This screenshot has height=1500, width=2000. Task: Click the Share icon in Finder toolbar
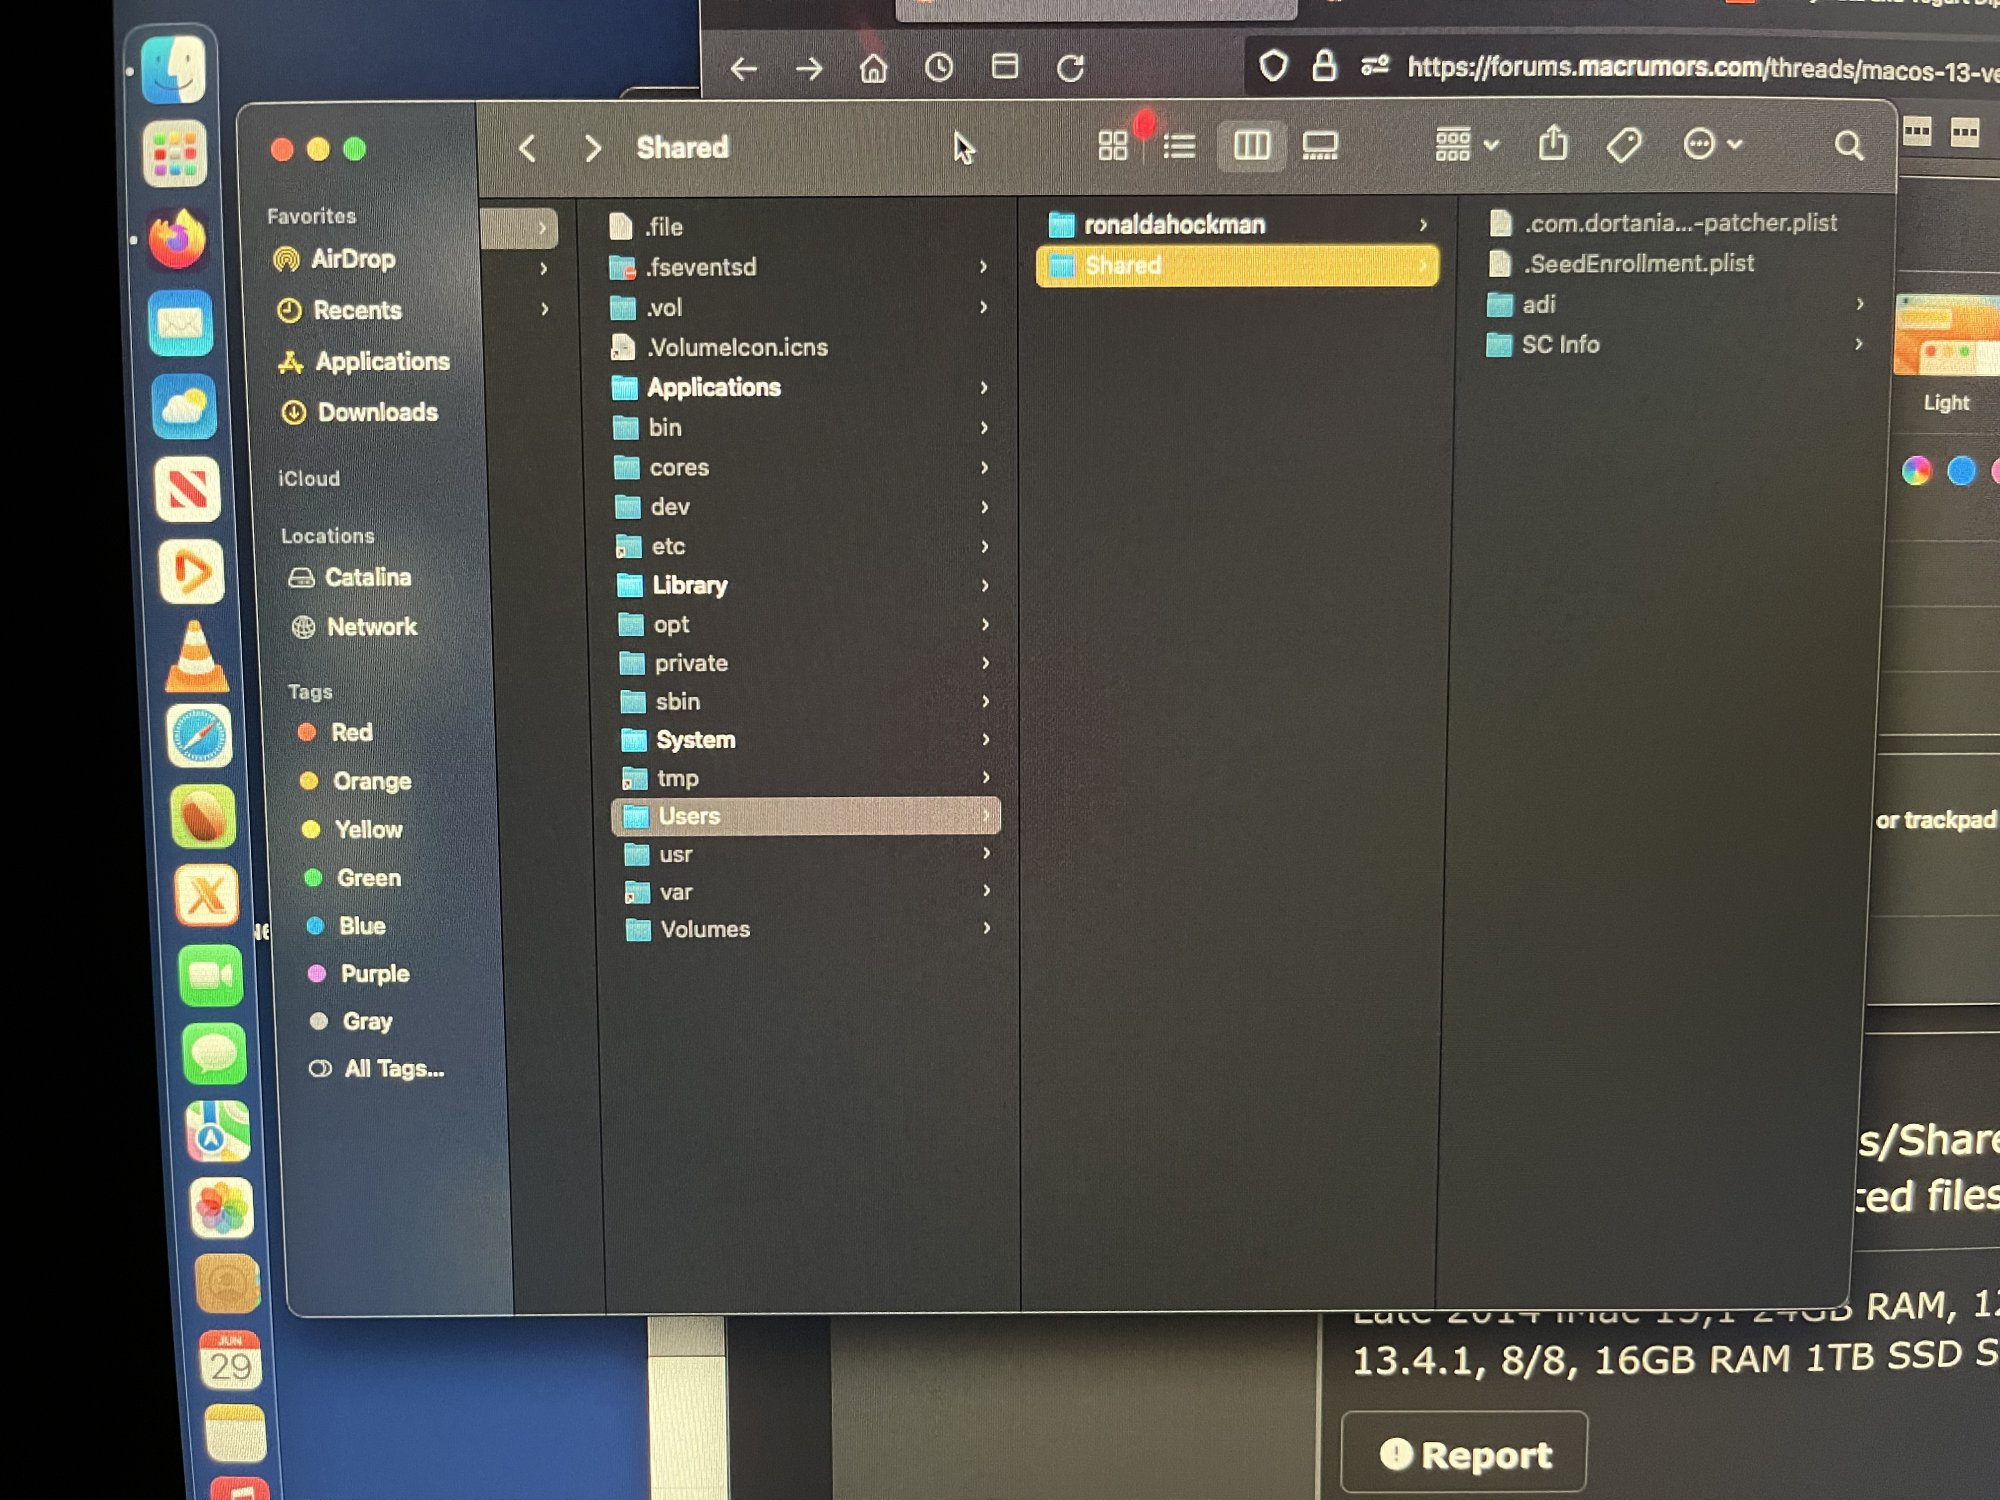pos(1553,144)
